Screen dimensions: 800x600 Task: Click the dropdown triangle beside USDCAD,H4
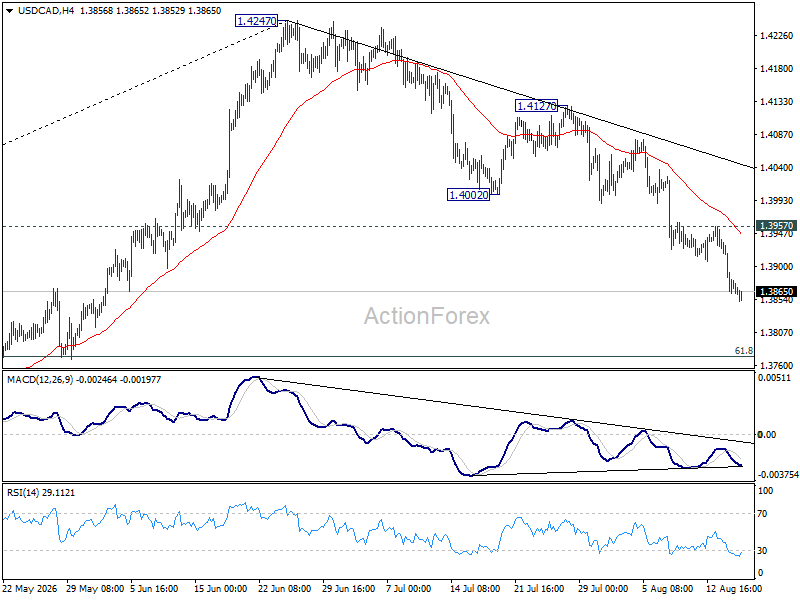pyautogui.click(x=9, y=11)
